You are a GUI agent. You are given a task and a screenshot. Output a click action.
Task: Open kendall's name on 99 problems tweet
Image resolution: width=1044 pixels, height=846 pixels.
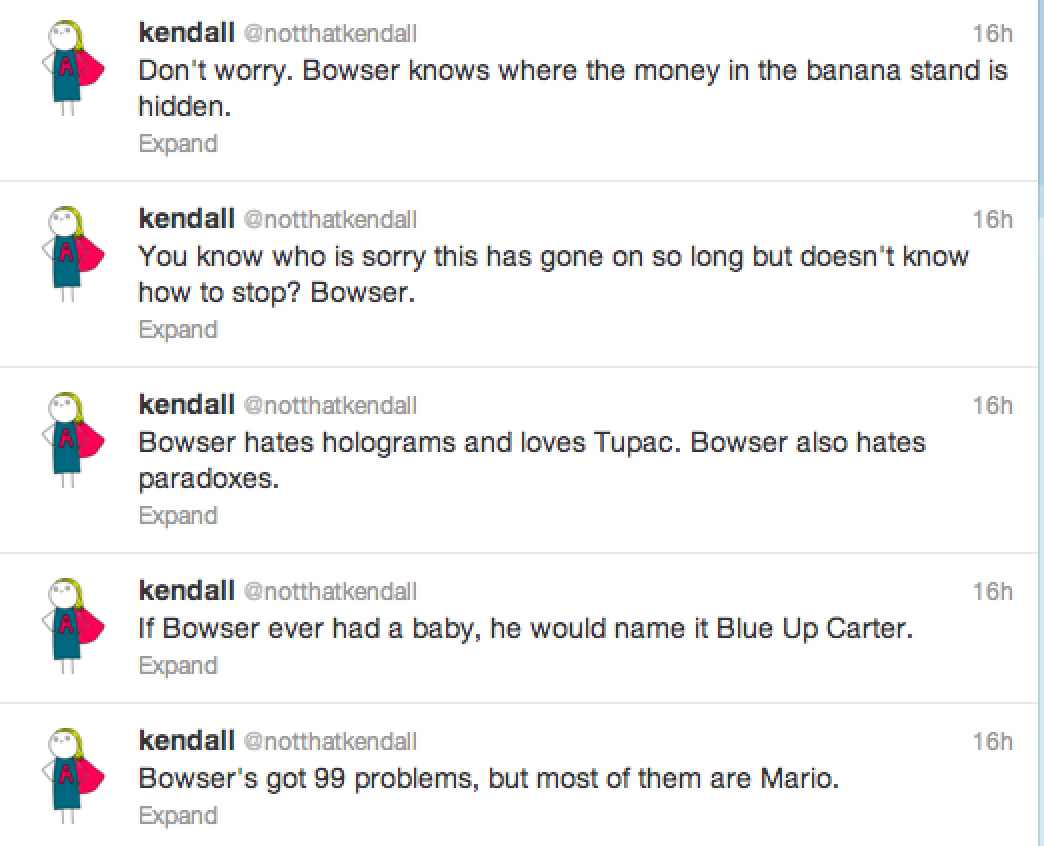pos(186,740)
